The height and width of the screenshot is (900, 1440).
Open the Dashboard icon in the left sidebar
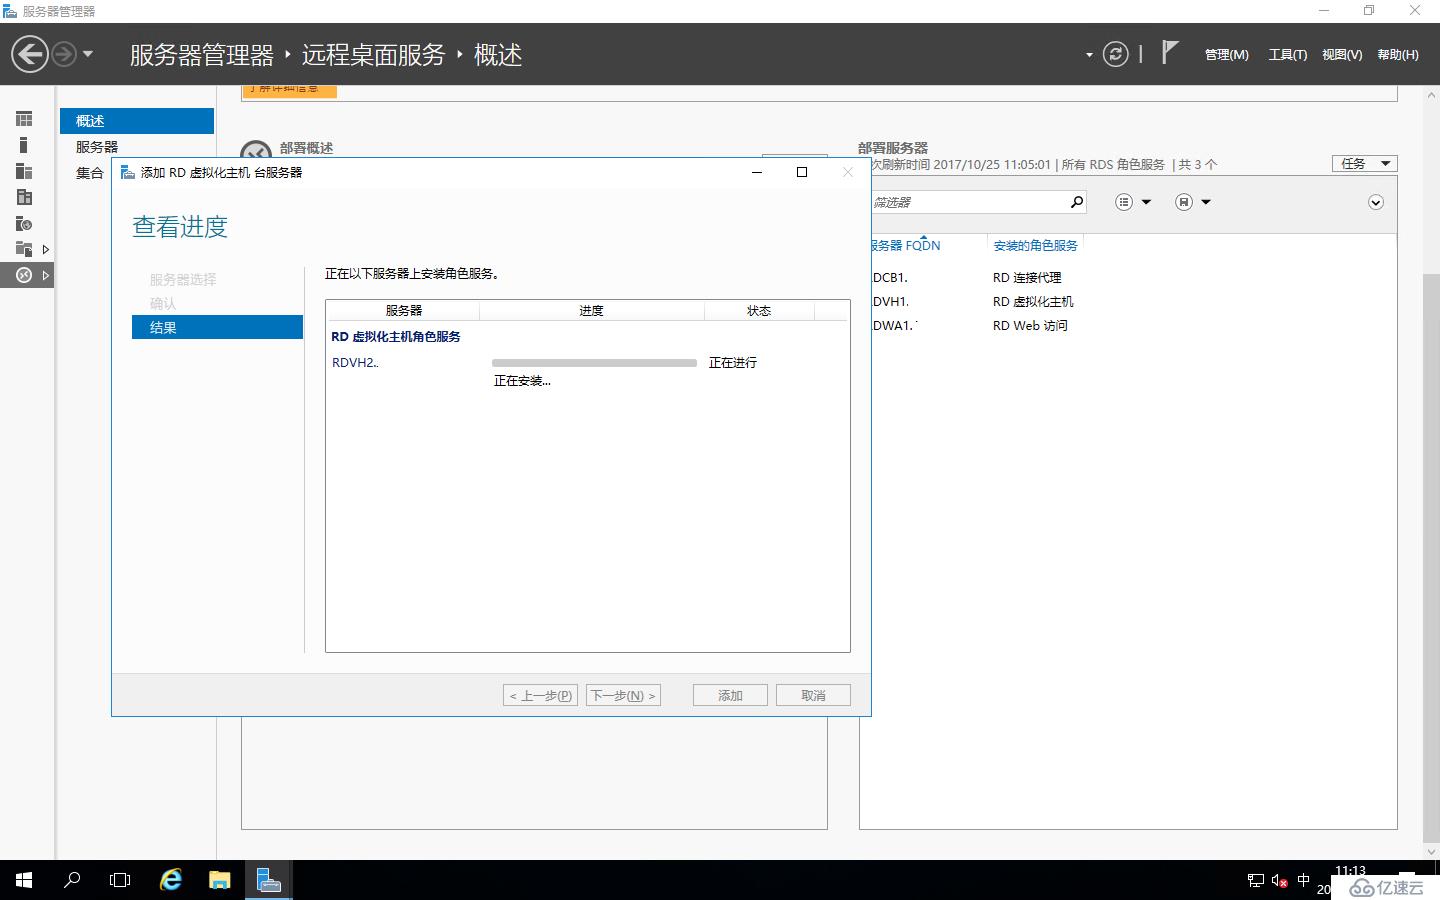click(x=24, y=119)
